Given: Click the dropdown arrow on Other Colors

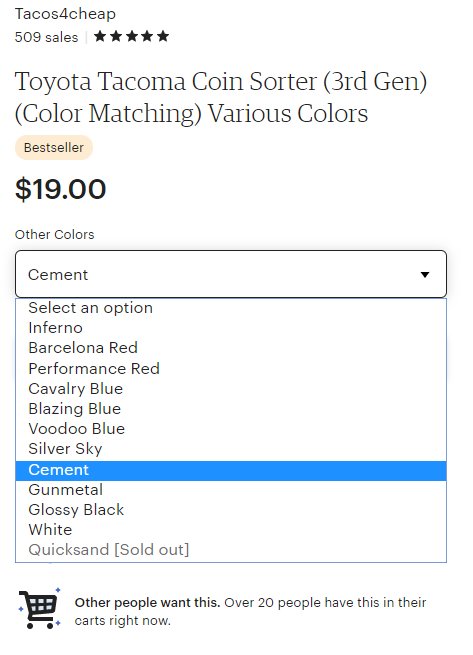Looking at the screenshot, I should (425, 274).
